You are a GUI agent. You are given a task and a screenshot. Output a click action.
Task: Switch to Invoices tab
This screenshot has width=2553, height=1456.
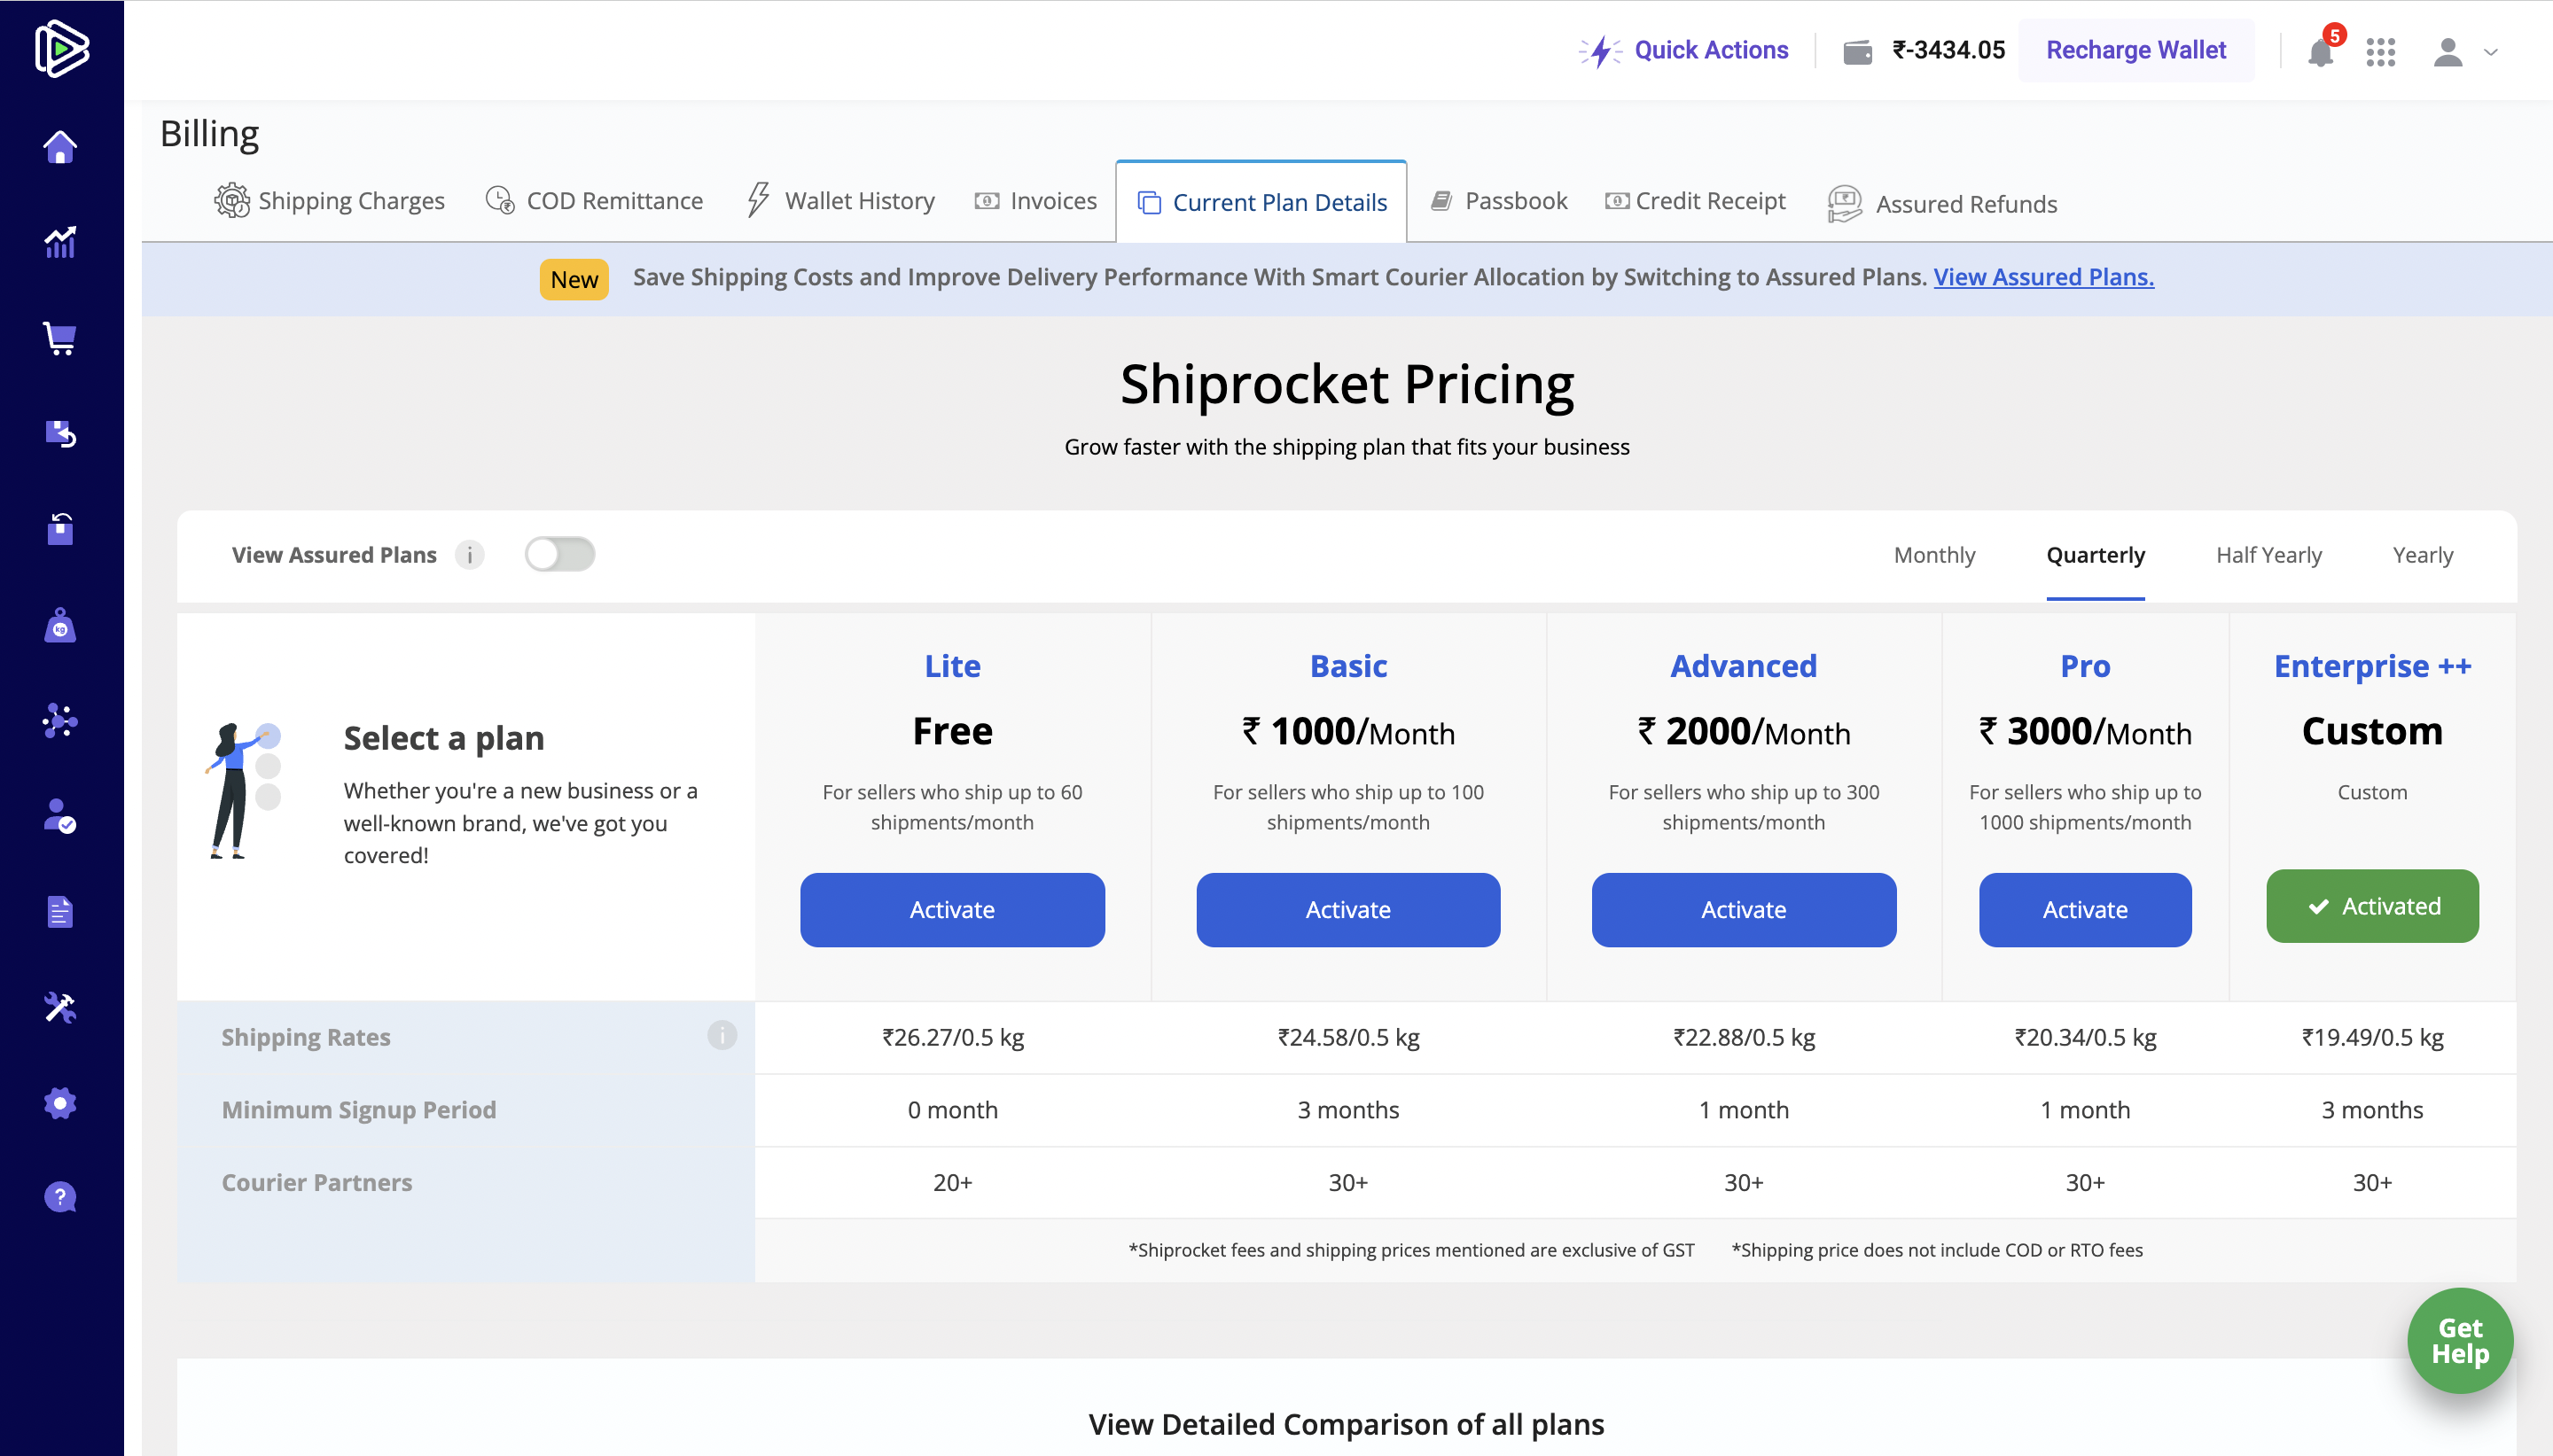pos(1035,201)
